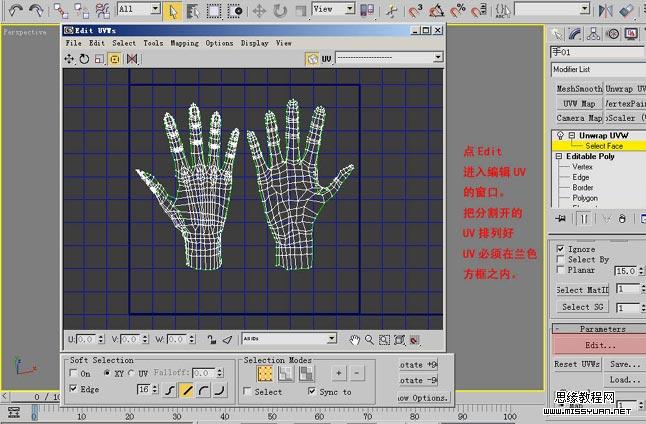Open the All IDs material dropdown
This screenshot has width=646, height=424.
click(x=332, y=339)
